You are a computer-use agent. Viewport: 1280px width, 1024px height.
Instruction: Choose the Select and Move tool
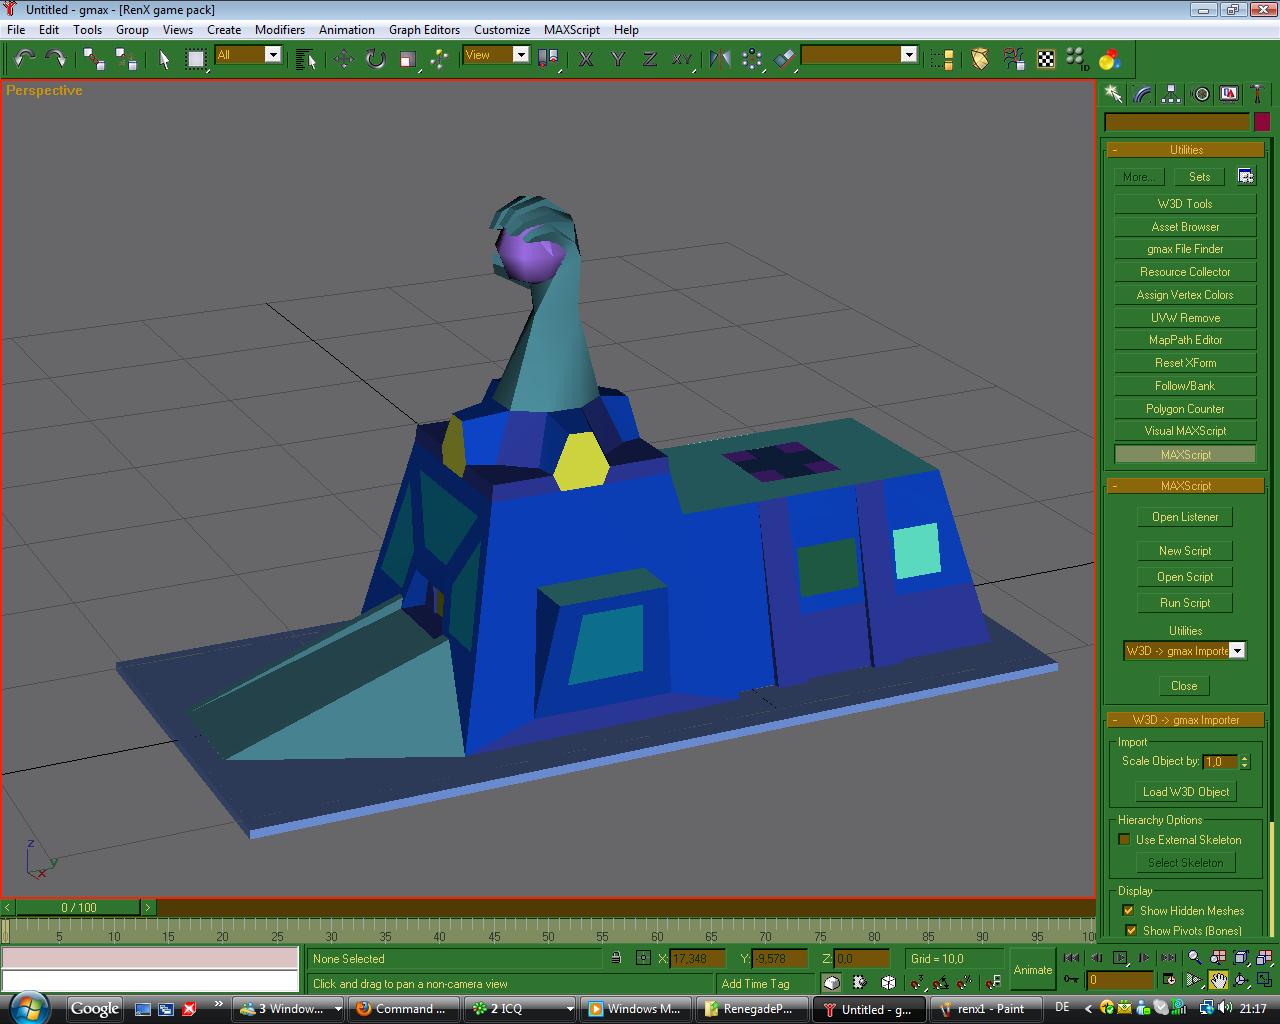tap(343, 59)
